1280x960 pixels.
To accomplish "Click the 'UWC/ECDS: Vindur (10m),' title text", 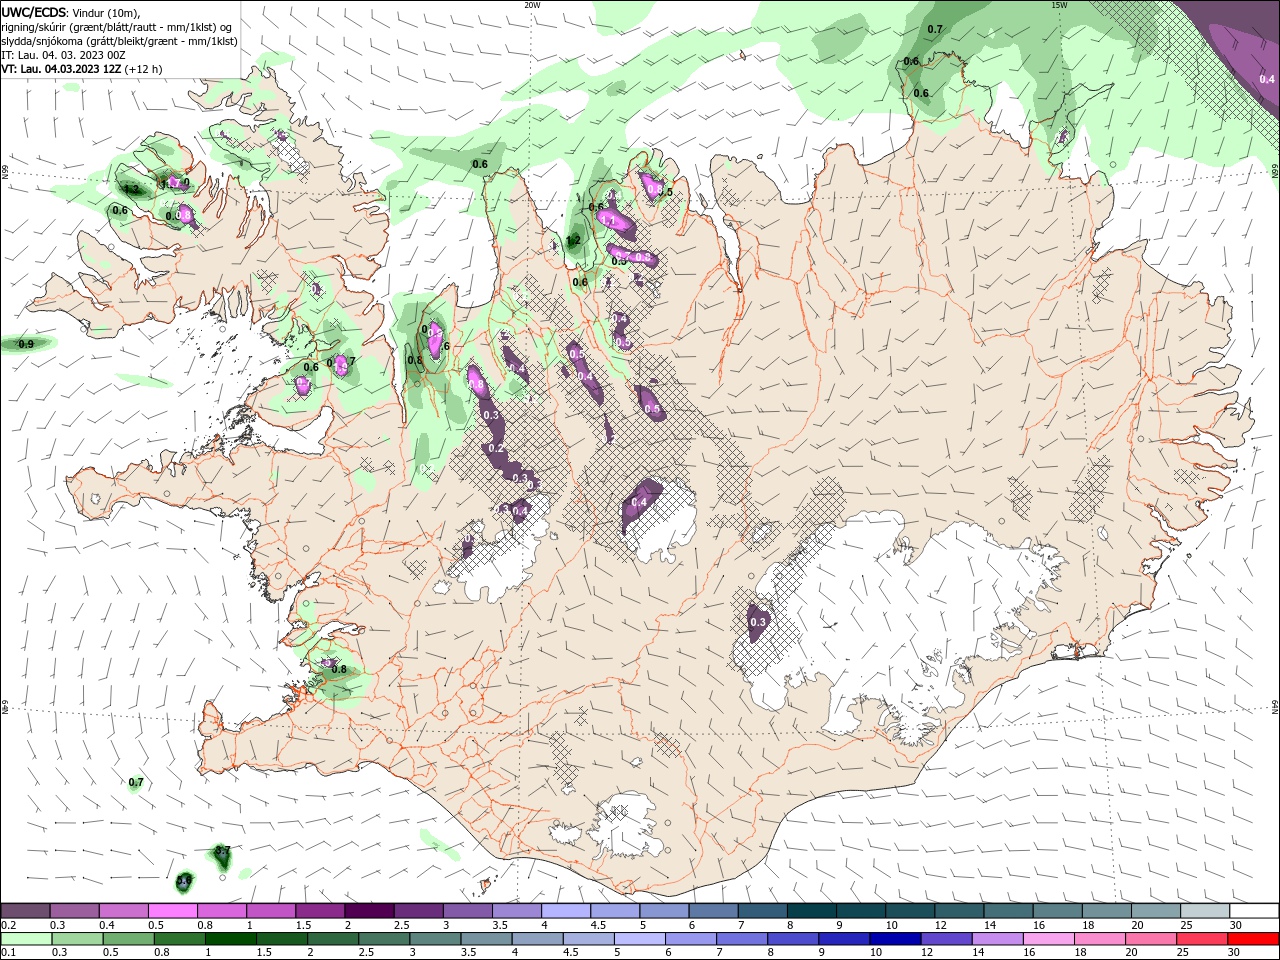I will point(71,12).
